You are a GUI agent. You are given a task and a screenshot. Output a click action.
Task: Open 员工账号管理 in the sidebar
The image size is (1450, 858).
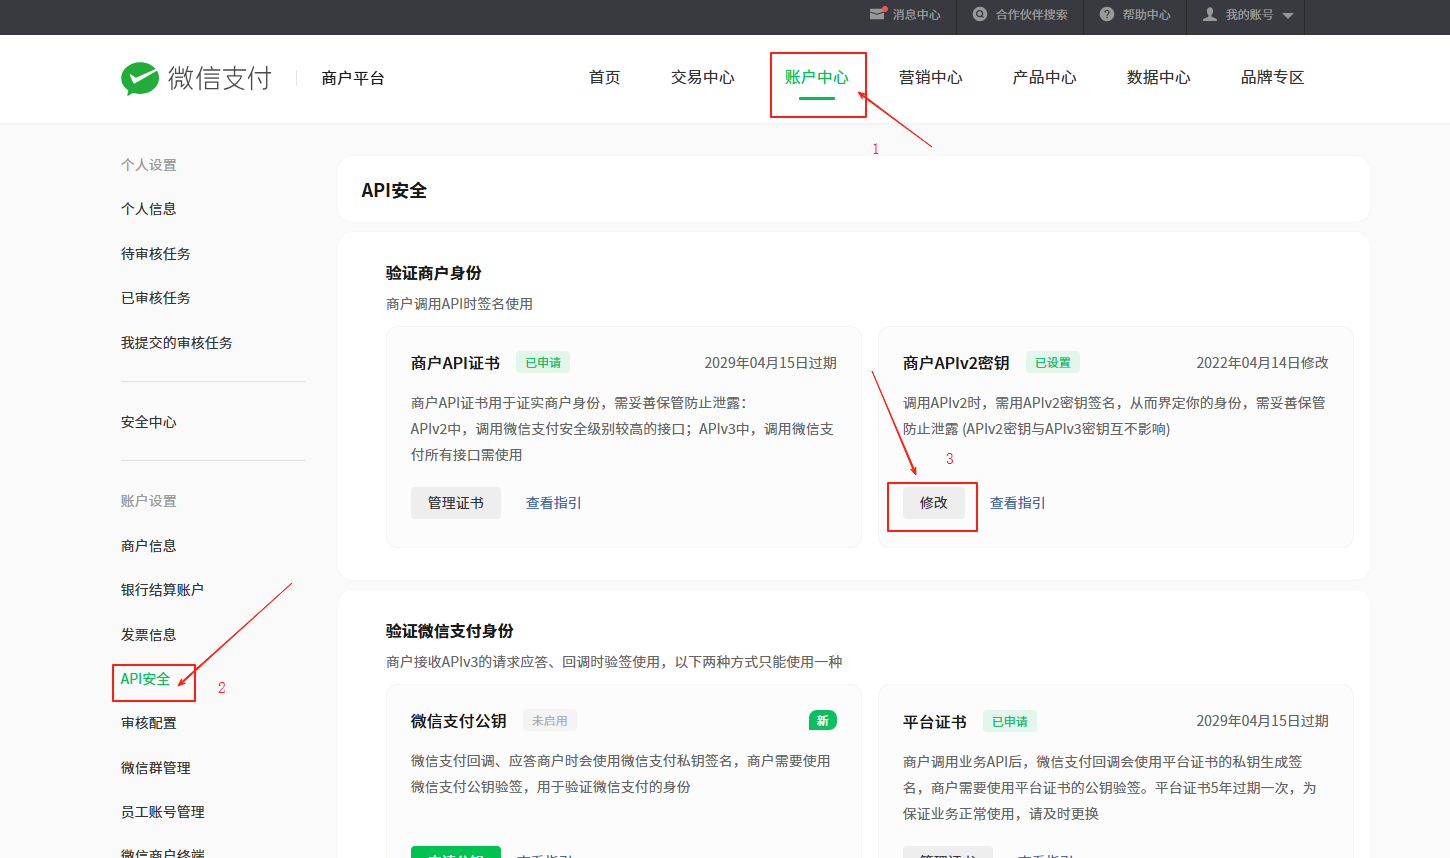[x=162, y=812]
